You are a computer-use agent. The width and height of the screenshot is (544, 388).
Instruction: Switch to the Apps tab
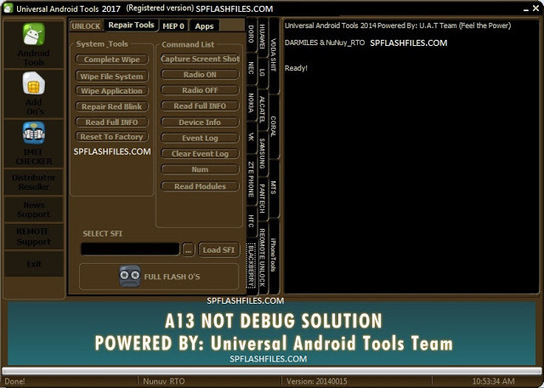pos(204,26)
